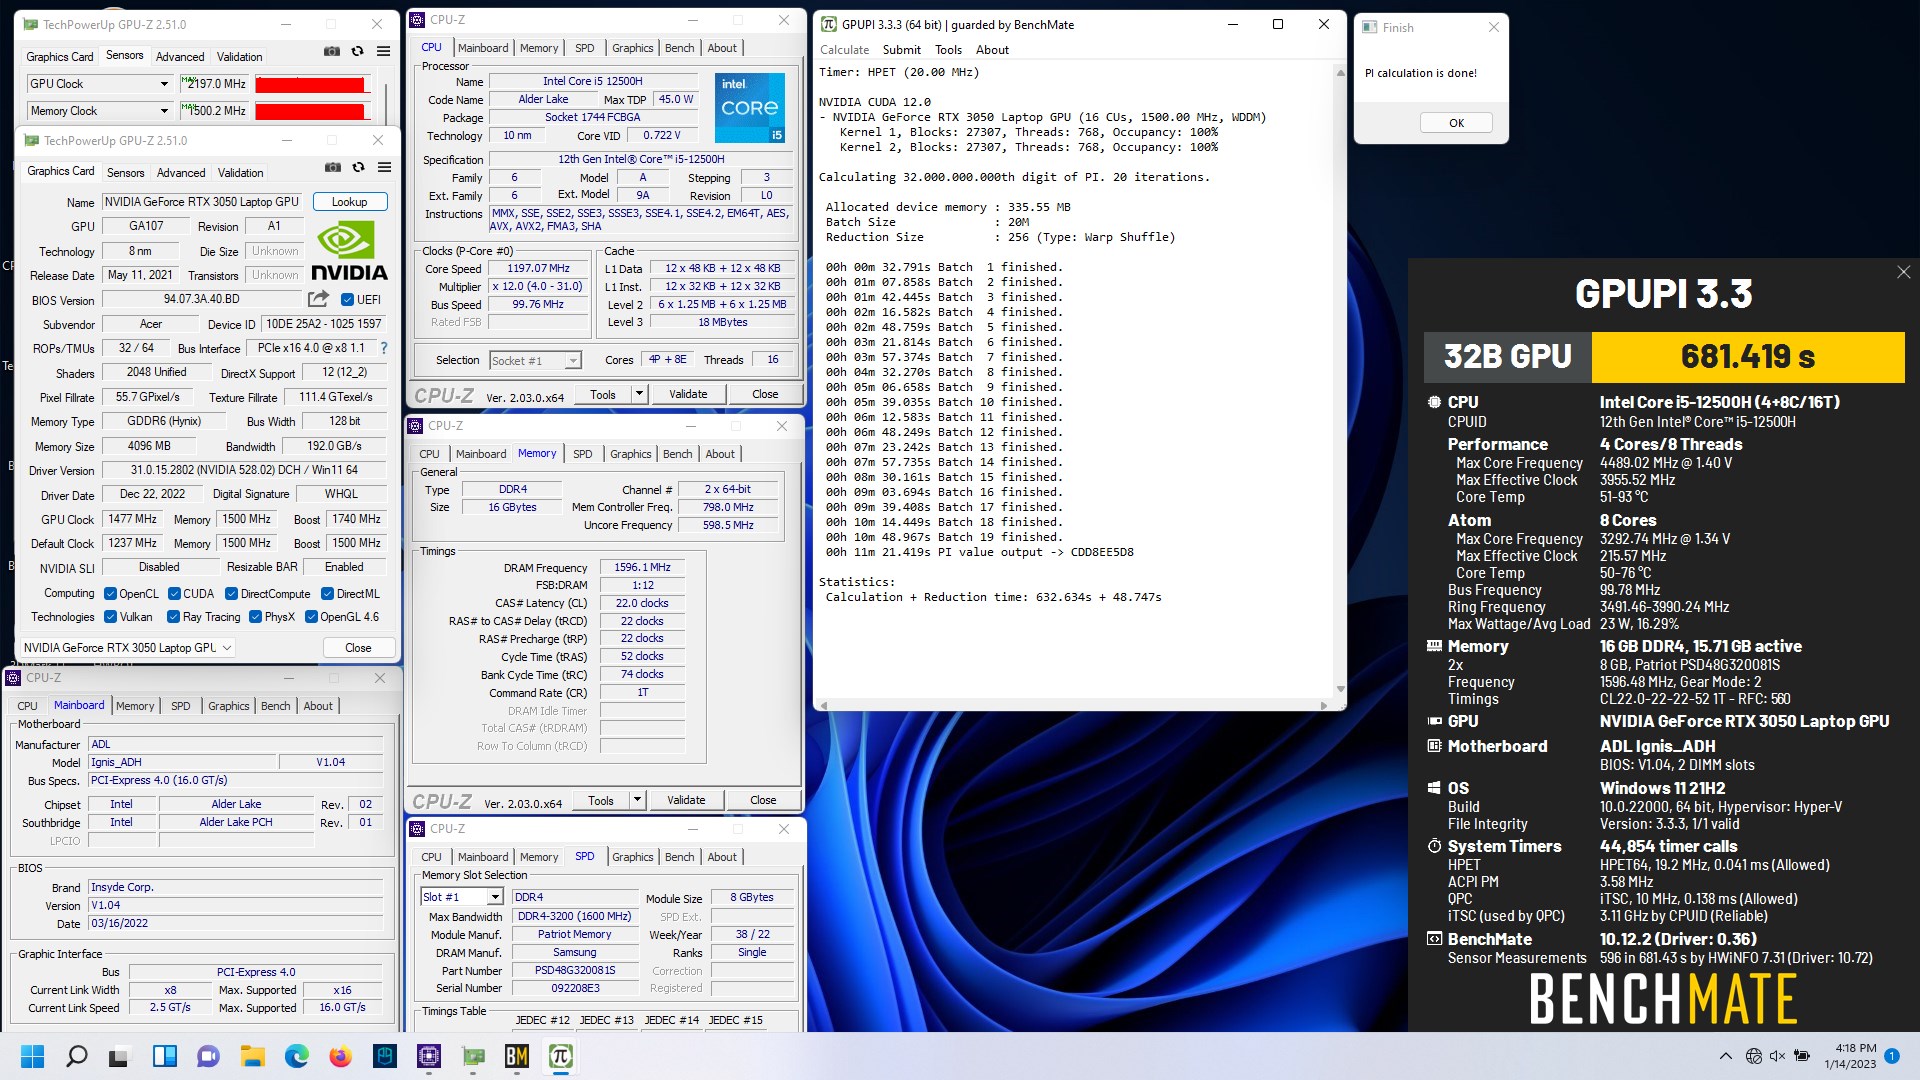
Task: Click the GPU-Z refresh icon in front window
Action: click(x=359, y=167)
